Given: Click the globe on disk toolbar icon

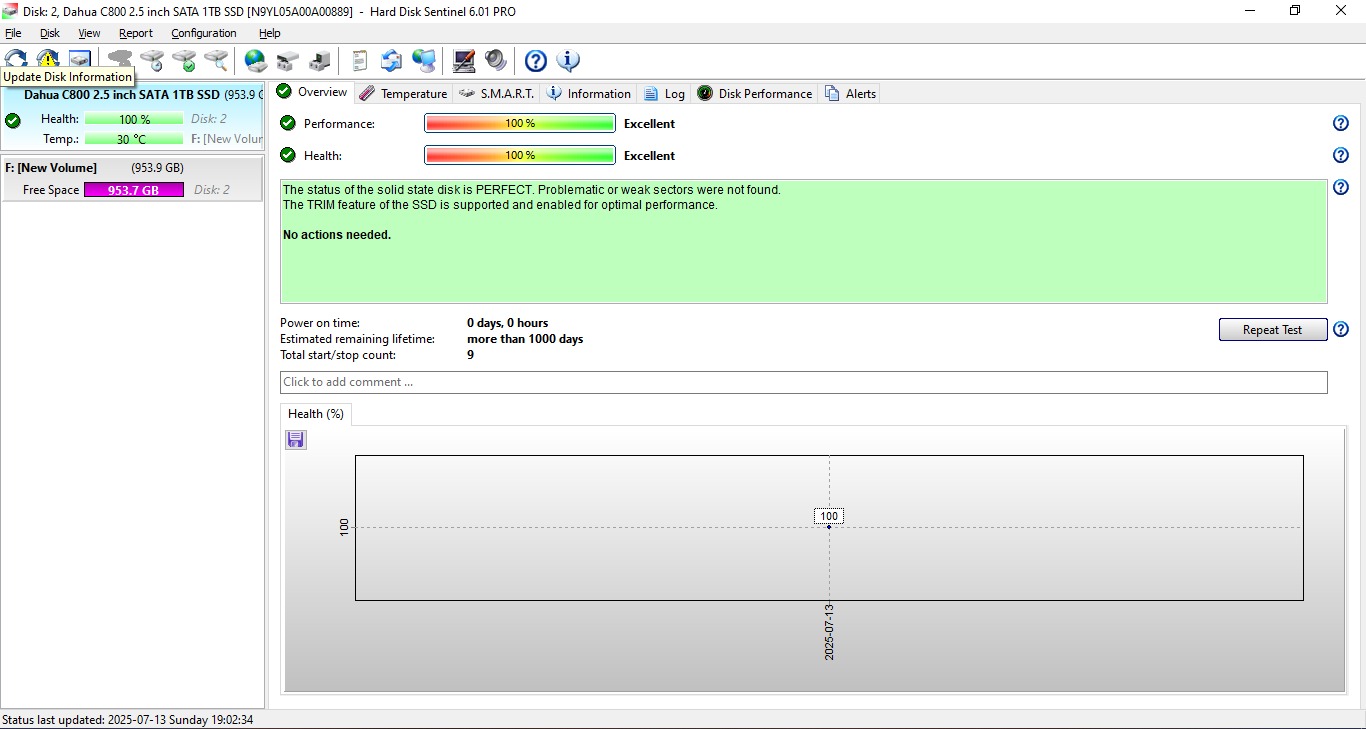Looking at the screenshot, I should click(256, 61).
